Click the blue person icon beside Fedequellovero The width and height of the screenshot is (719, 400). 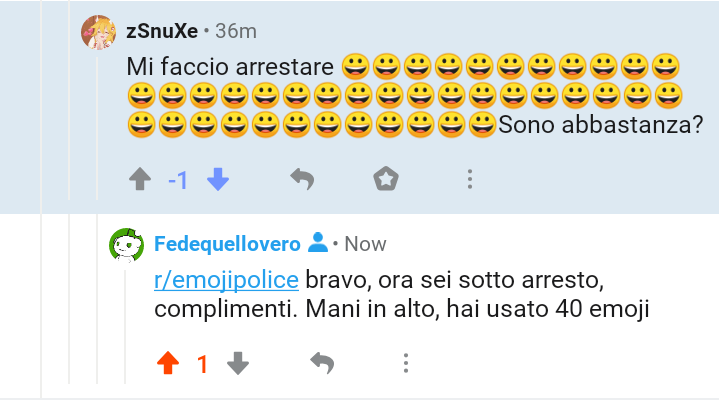click(318, 243)
